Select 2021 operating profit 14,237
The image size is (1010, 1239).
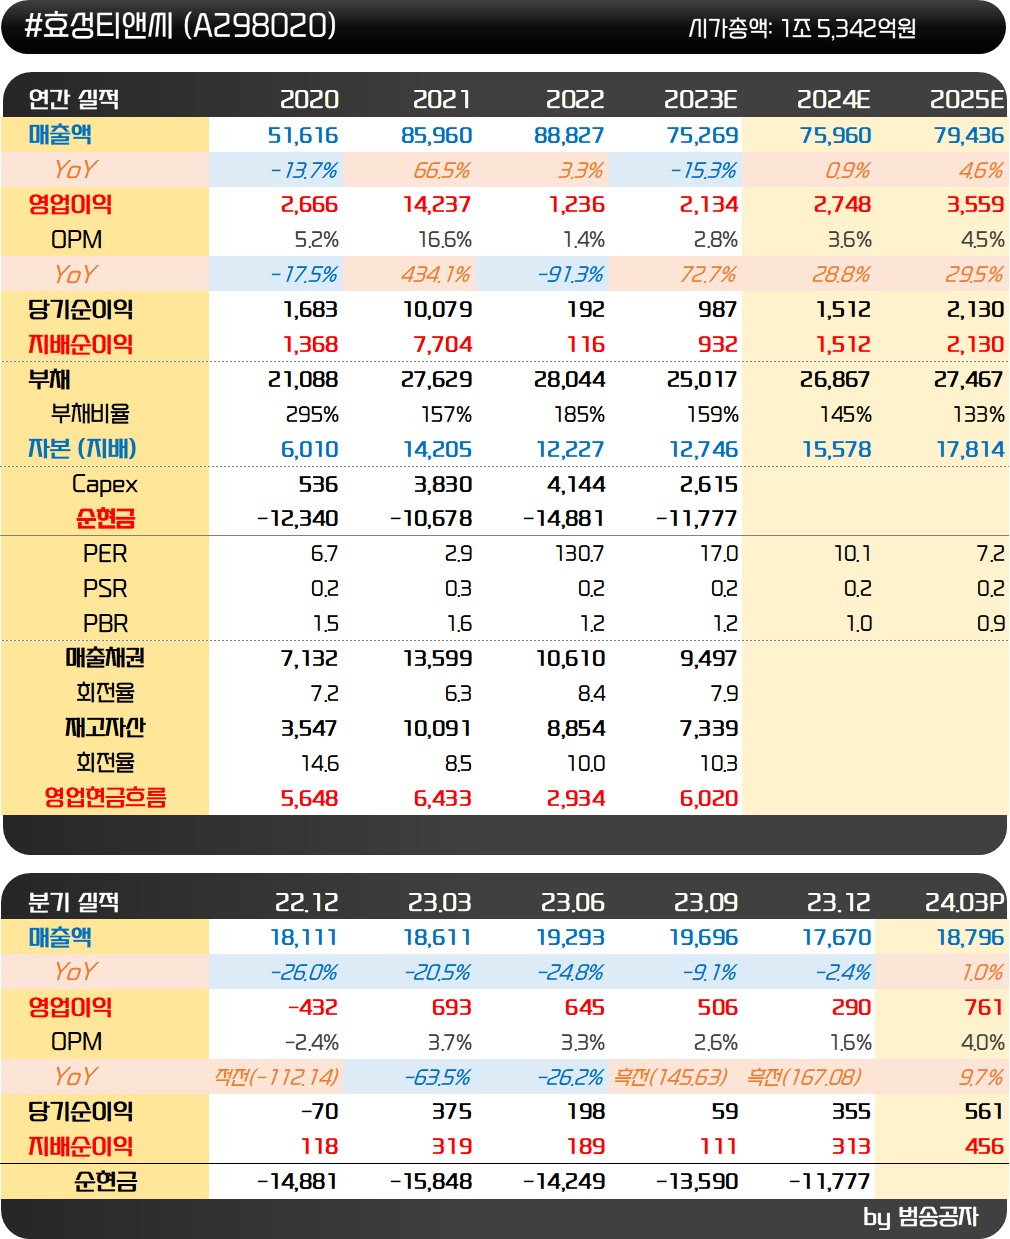(437, 205)
